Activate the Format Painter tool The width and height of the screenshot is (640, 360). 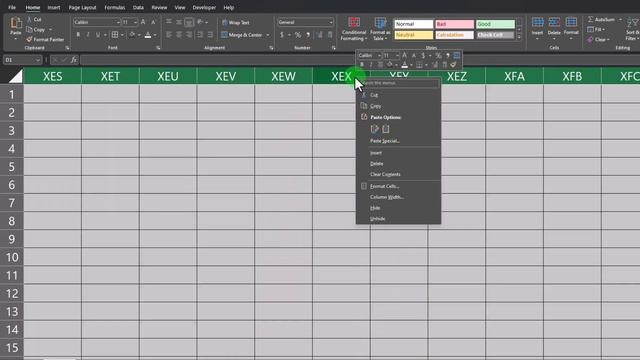click(45, 40)
